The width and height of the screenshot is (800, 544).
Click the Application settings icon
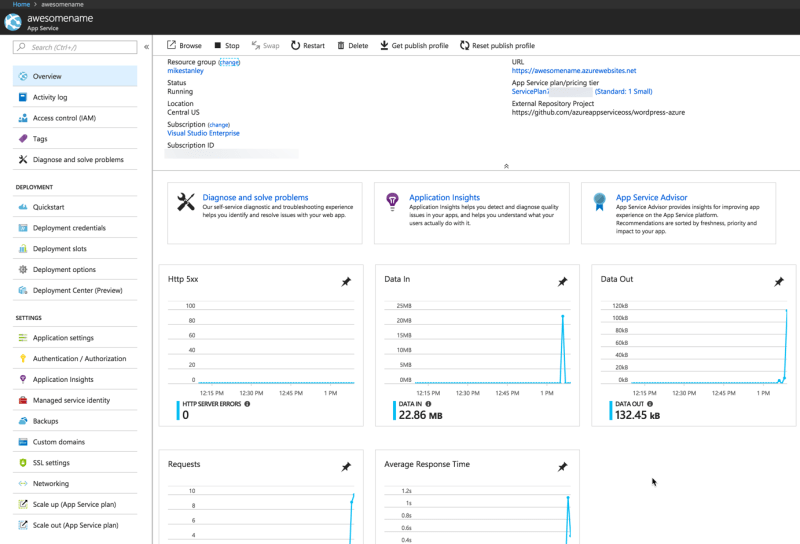(23, 338)
